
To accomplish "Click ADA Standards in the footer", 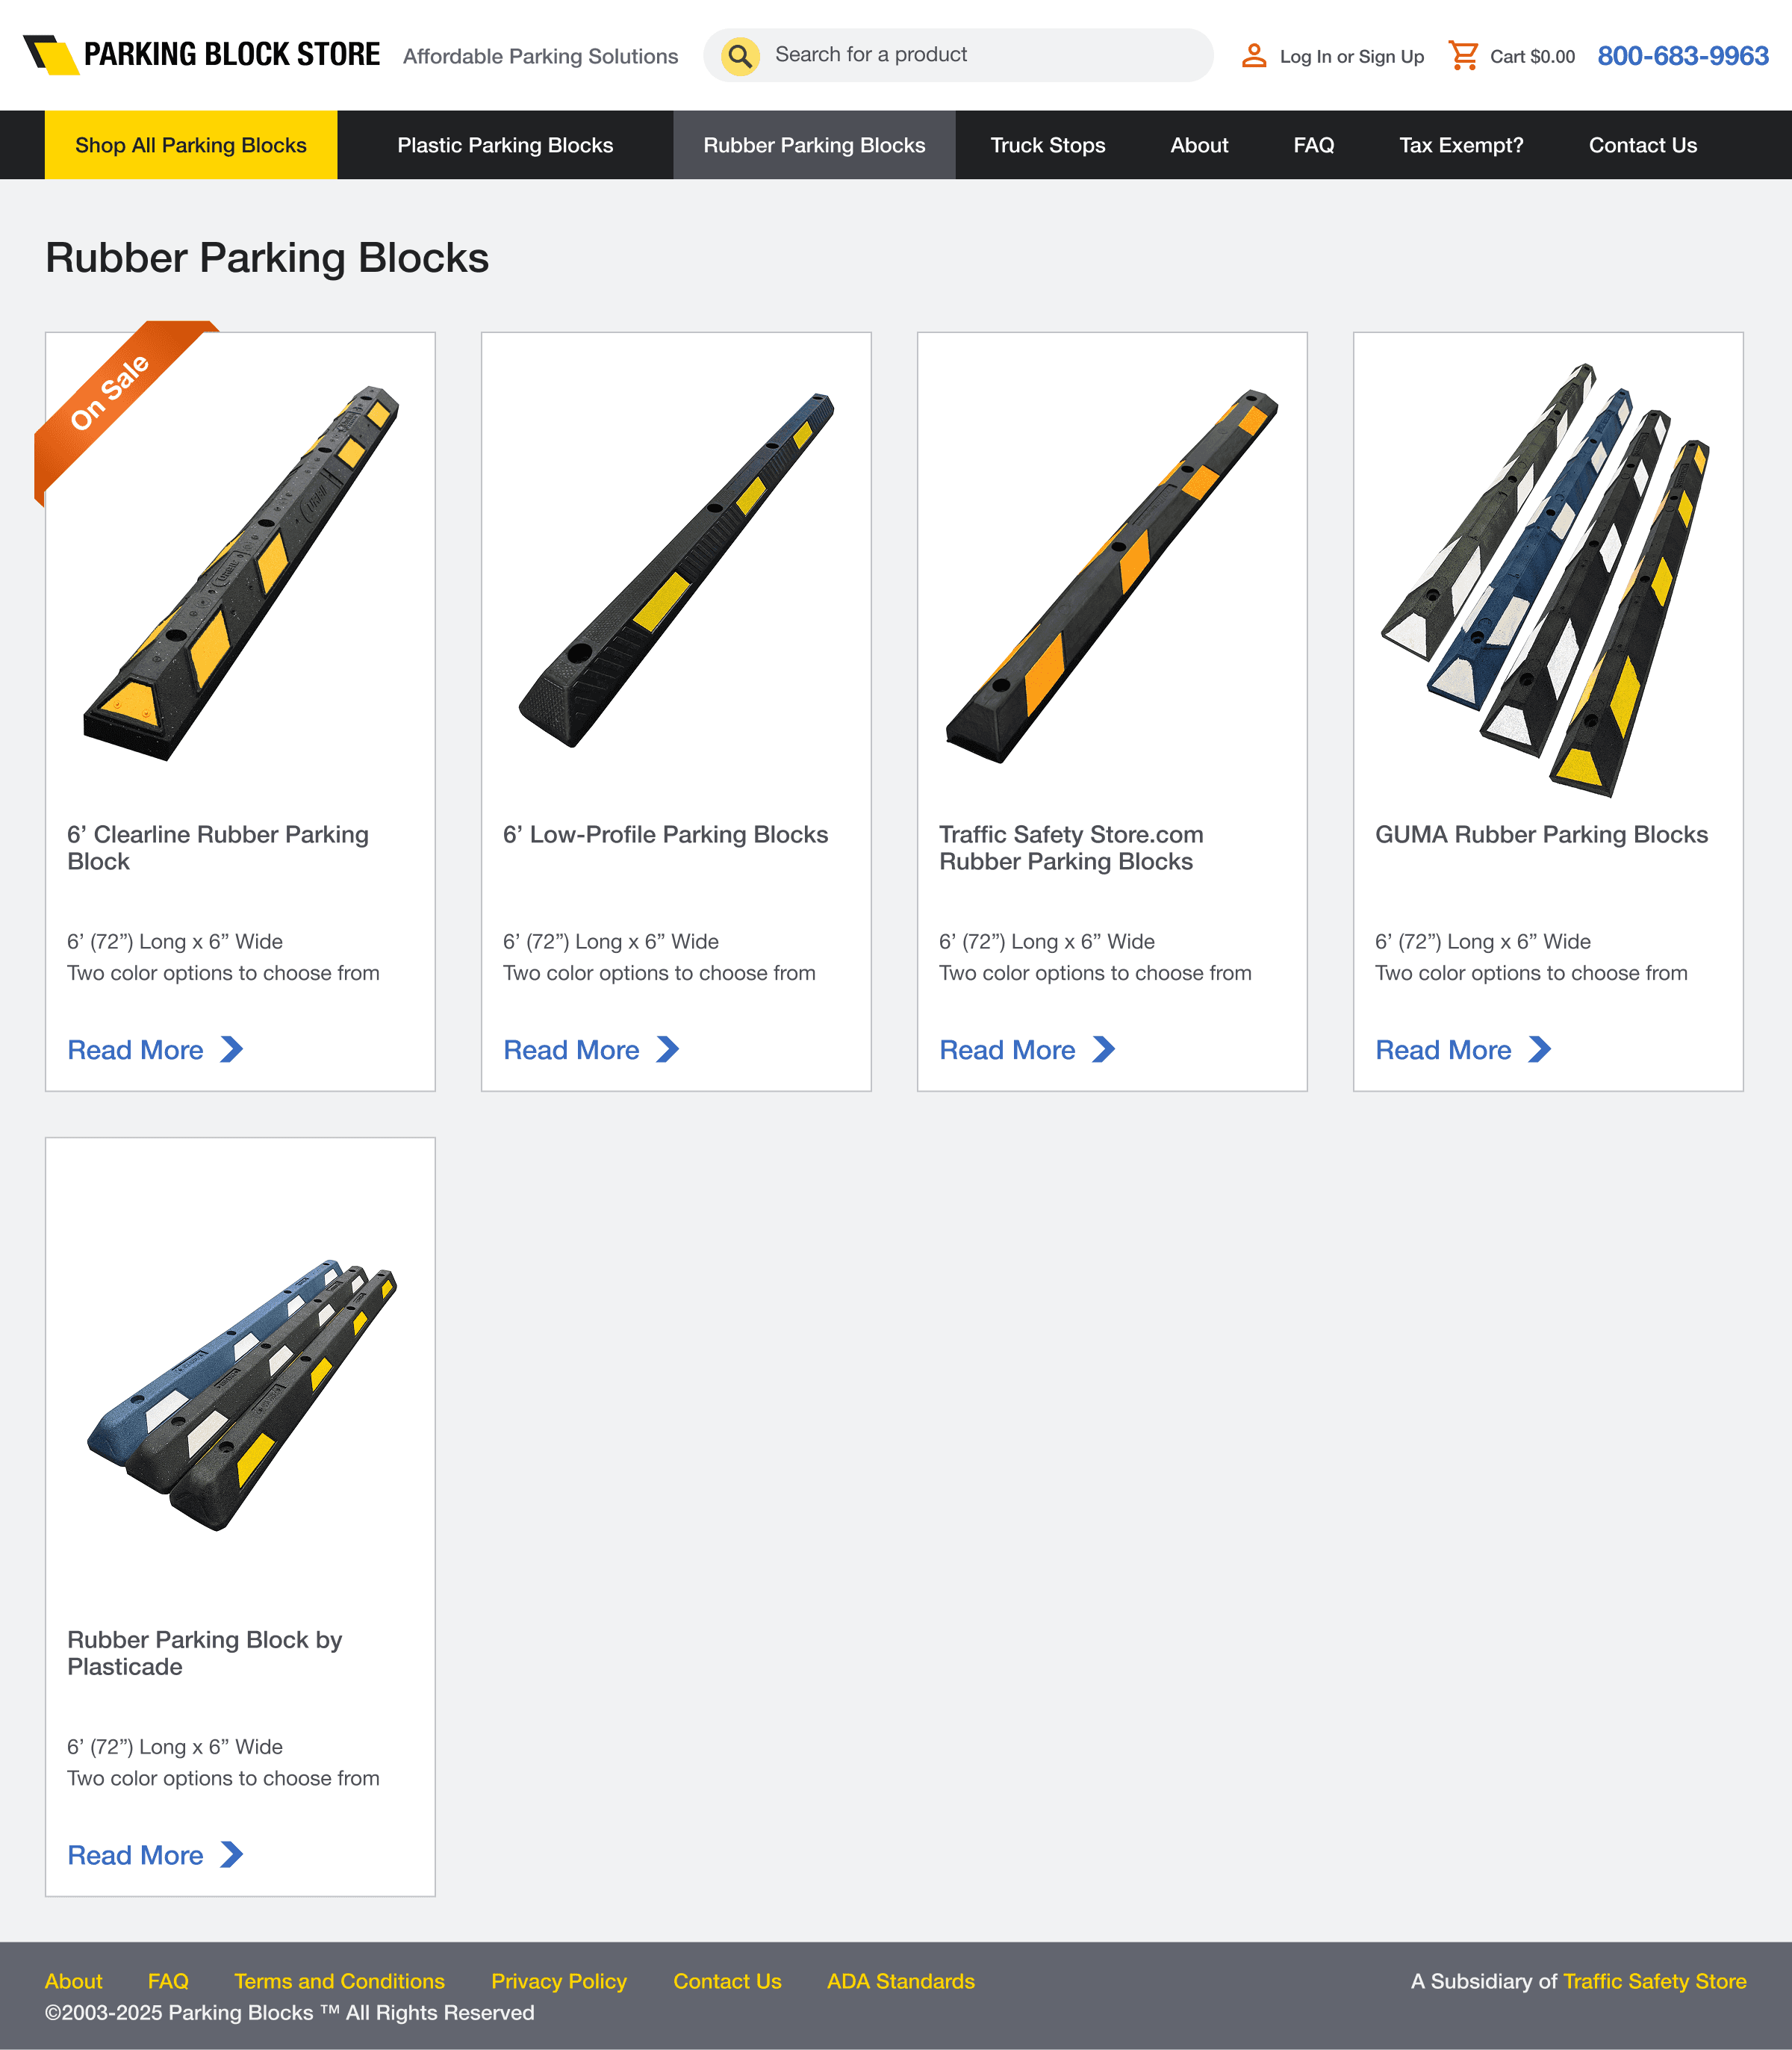I will pos(901,1981).
